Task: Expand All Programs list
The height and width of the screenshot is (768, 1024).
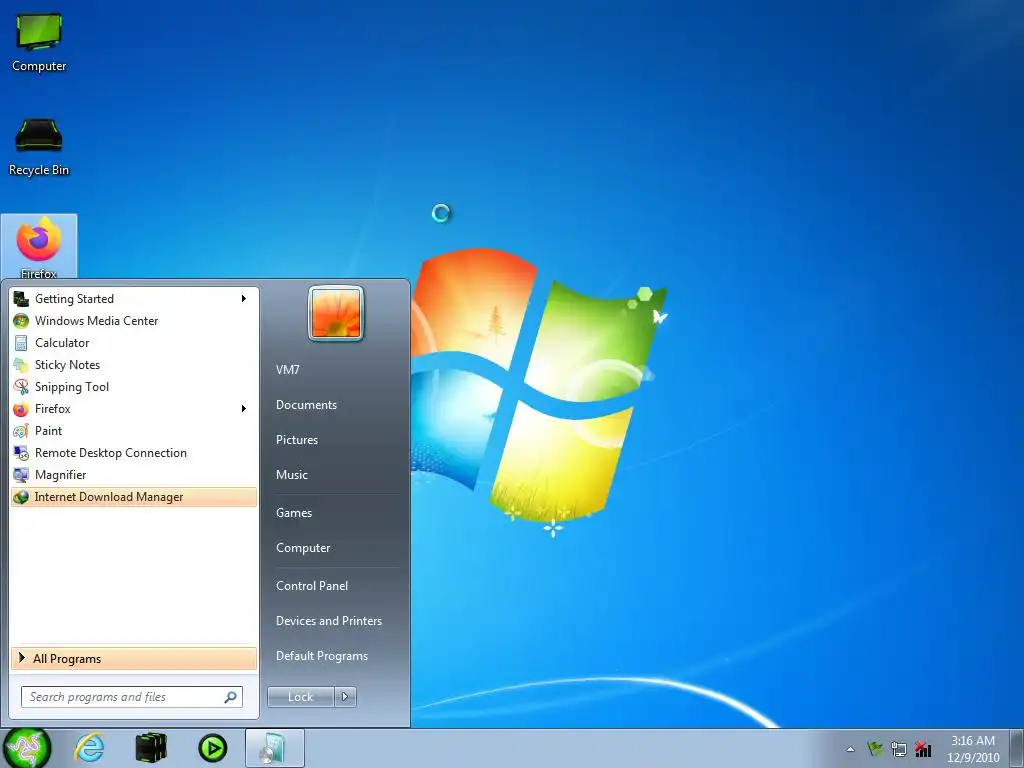Action: pos(134,658)
